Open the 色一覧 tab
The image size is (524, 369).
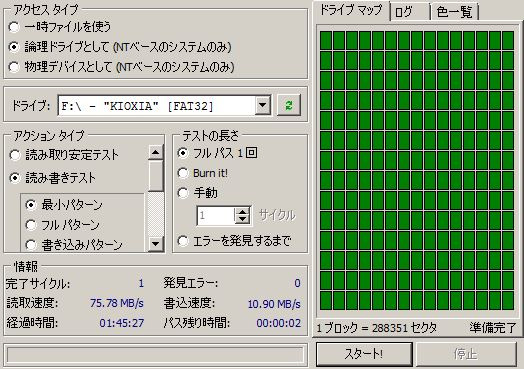coord(454,12)
